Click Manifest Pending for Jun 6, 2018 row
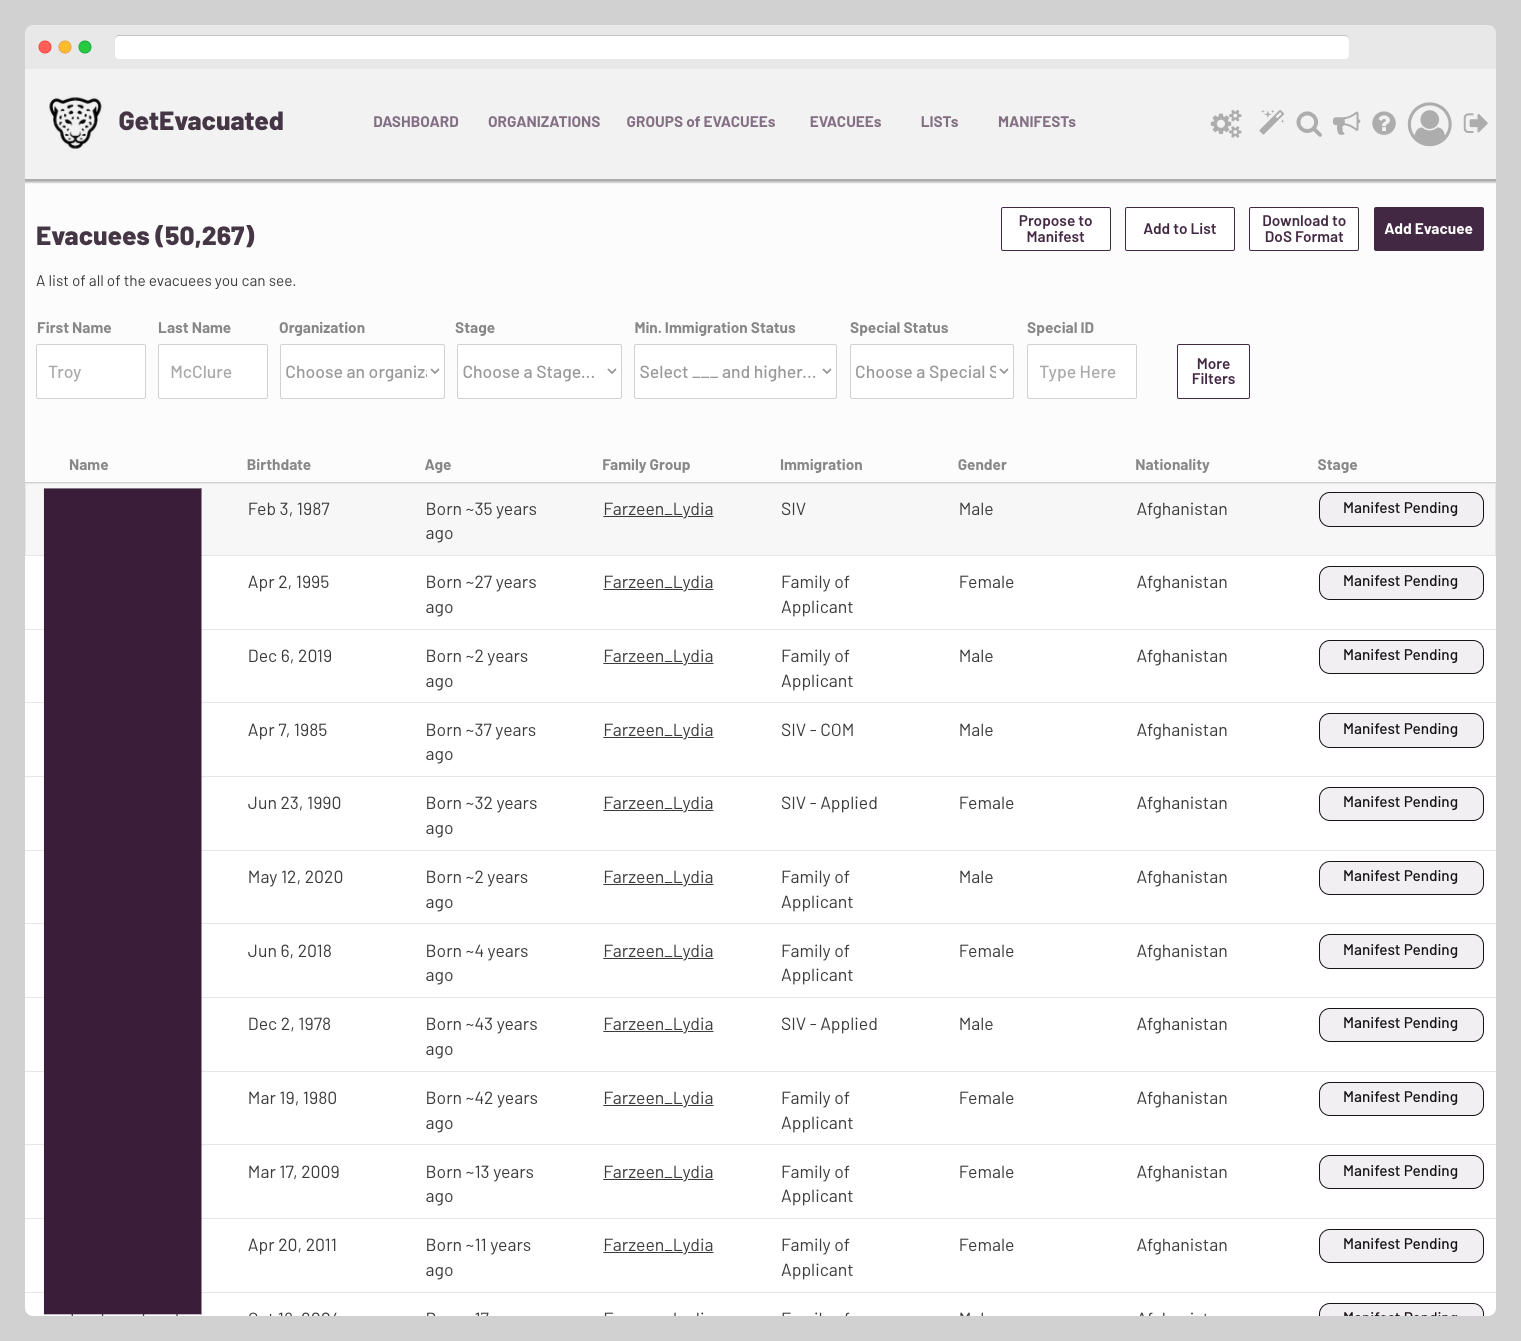Screen dimensions: 1521x1341 [x=1401, y=951]
